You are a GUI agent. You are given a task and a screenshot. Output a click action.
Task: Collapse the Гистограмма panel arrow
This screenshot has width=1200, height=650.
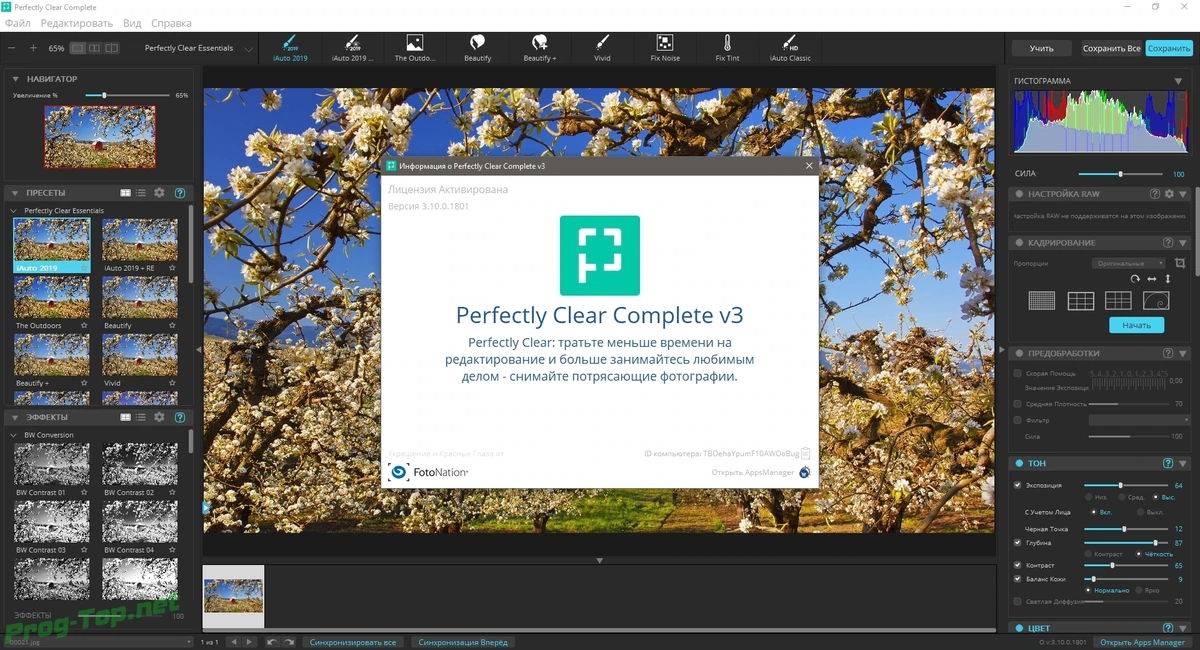(1178, 81)
